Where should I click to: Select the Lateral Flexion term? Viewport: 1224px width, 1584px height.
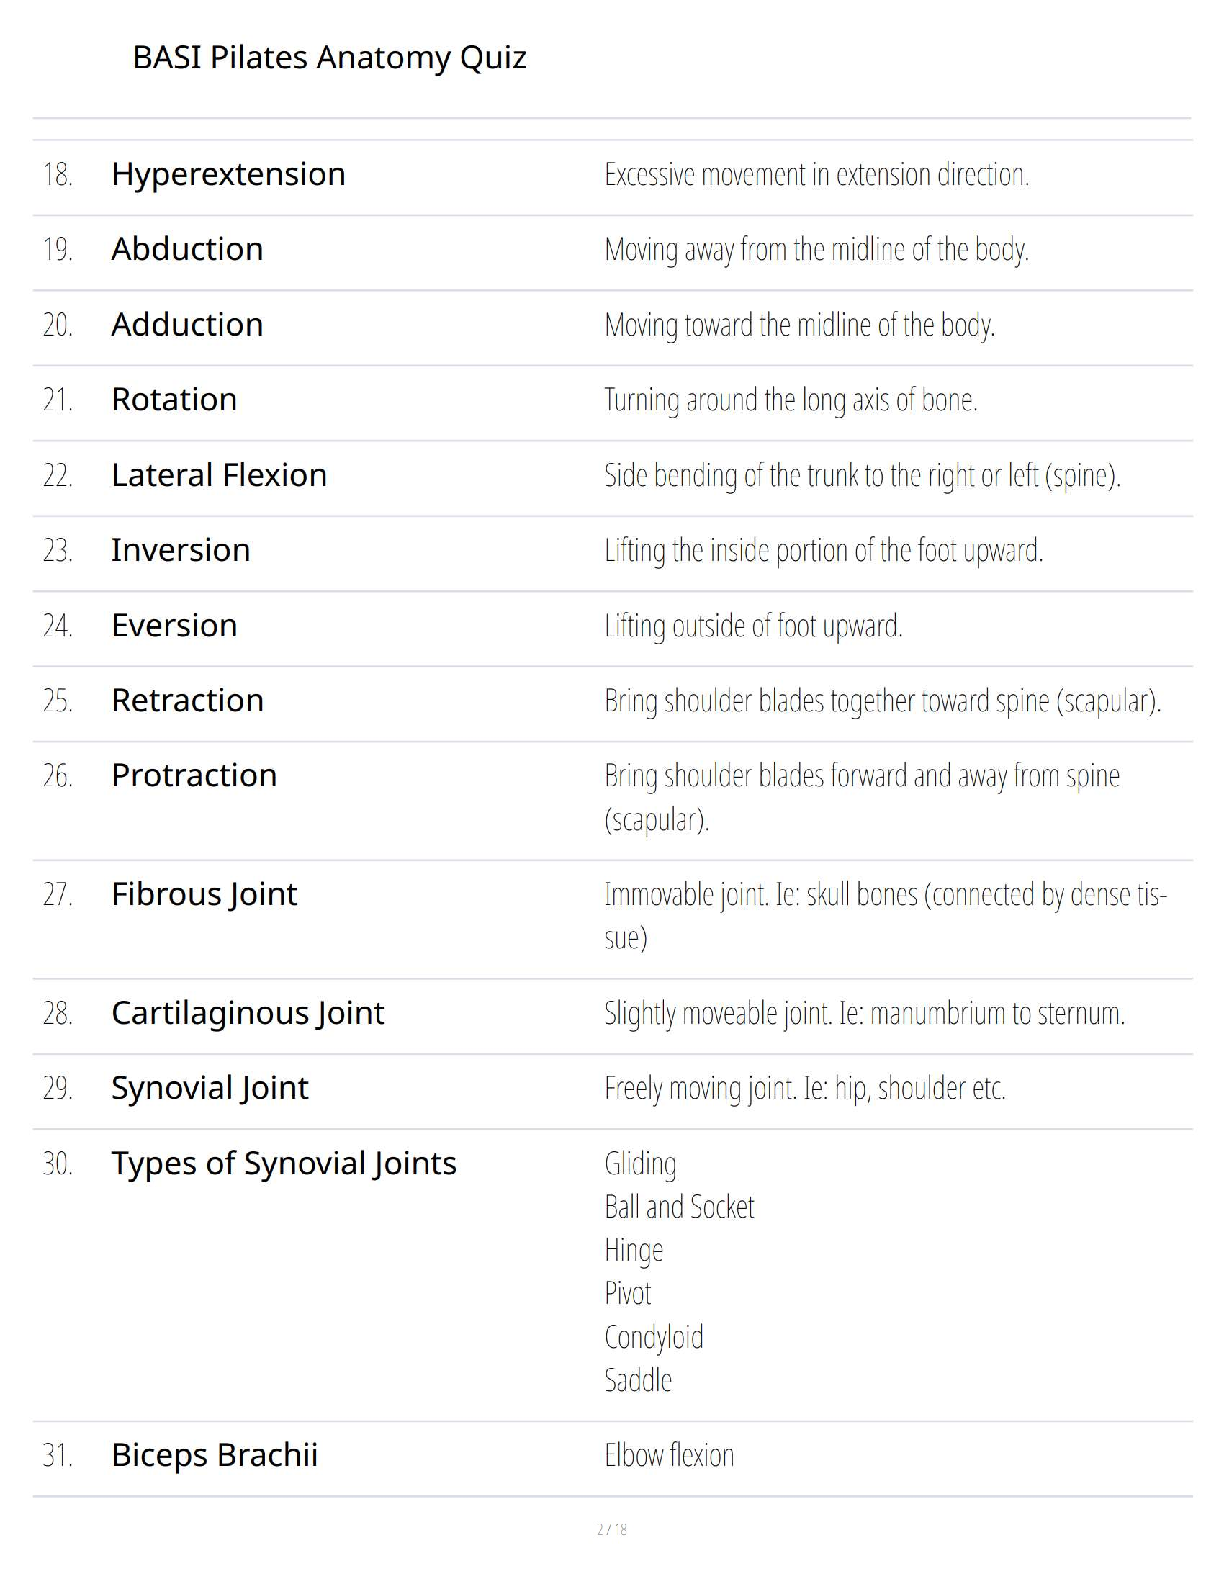click(219, 475)
